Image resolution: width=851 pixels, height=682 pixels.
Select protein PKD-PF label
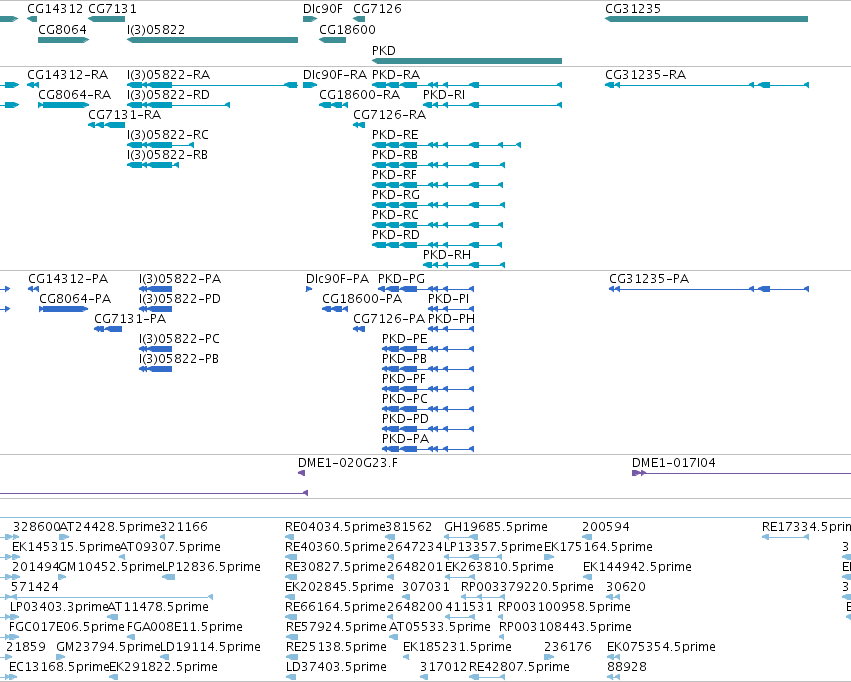point(404,378)
